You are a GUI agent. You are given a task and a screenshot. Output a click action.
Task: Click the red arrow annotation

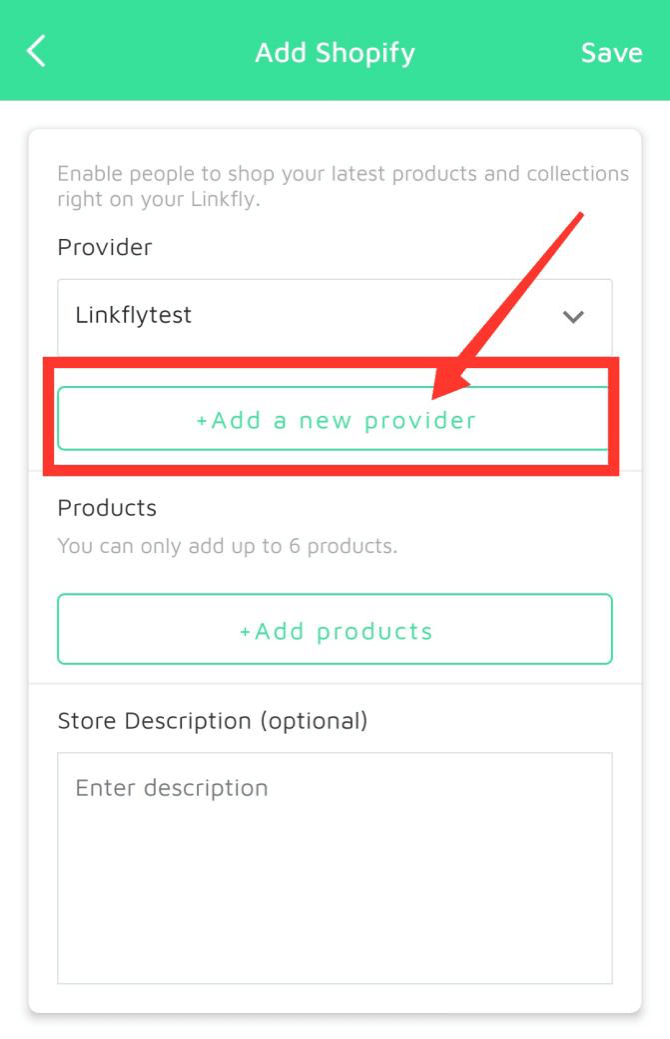pos(508,305)
